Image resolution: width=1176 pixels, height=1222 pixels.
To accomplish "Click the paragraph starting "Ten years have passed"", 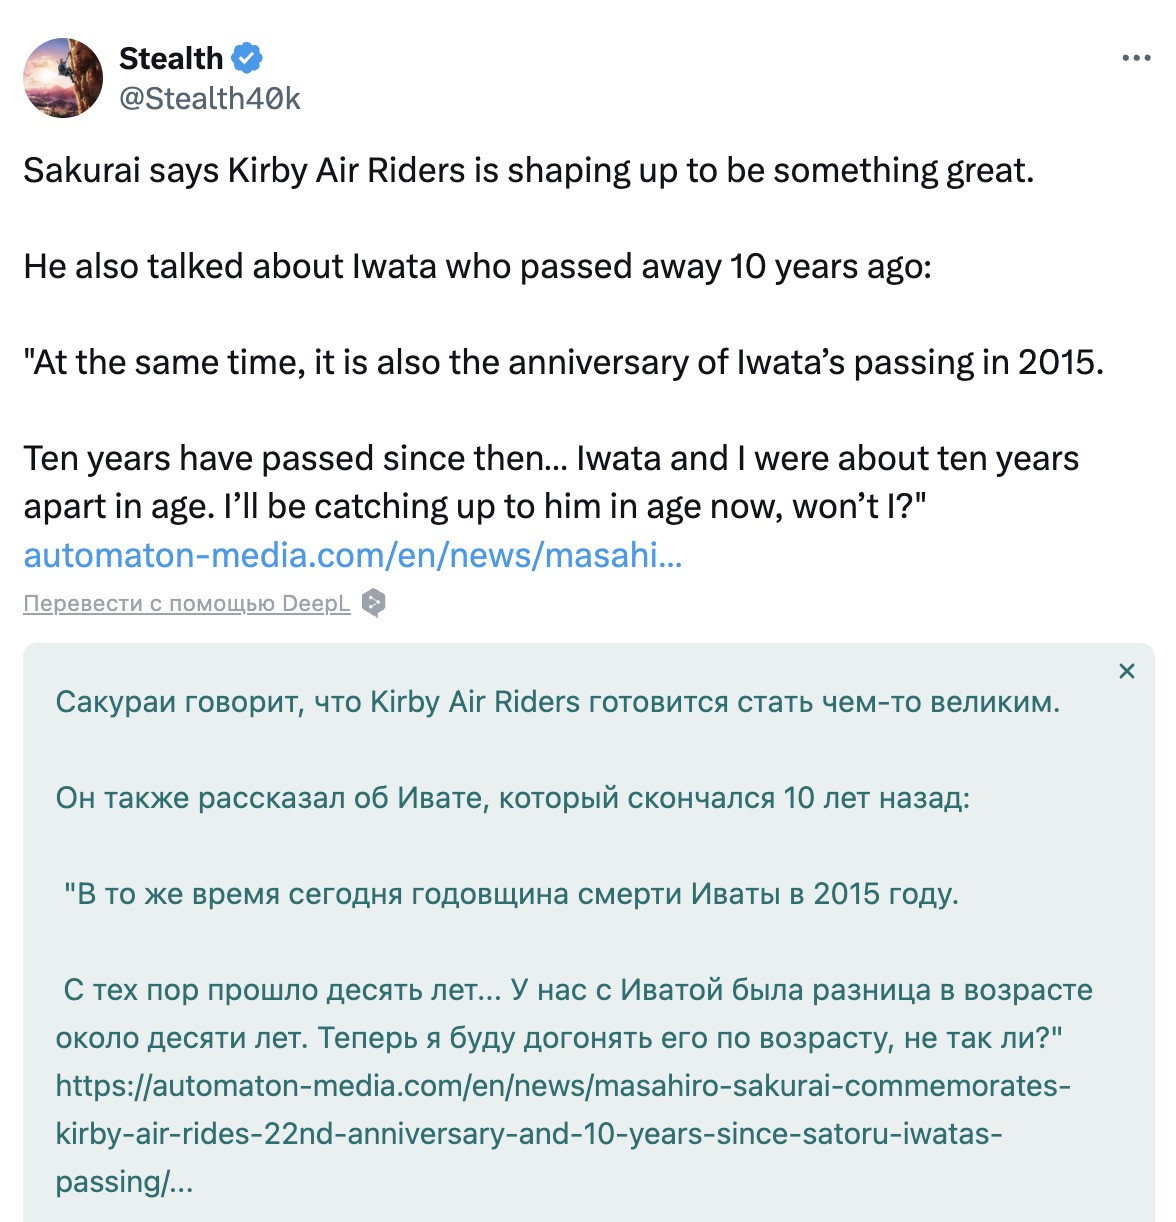I will (550, 482).
